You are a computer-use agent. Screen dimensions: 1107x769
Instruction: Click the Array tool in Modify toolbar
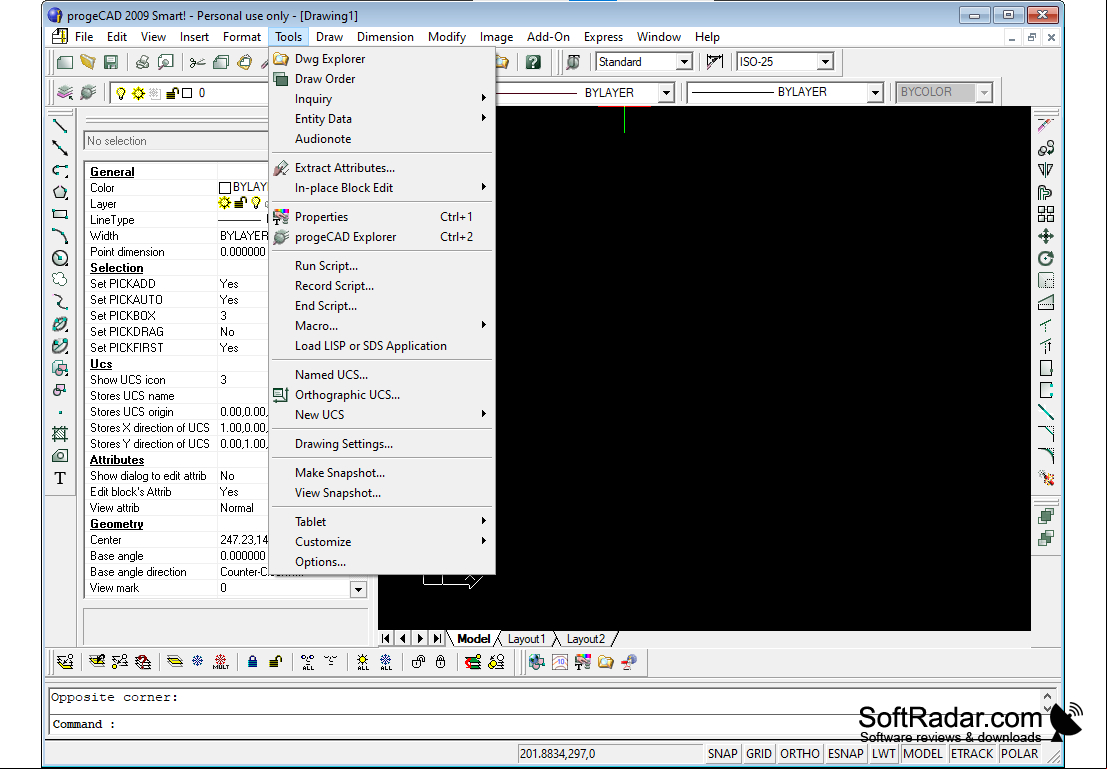tap(1046, 214)
